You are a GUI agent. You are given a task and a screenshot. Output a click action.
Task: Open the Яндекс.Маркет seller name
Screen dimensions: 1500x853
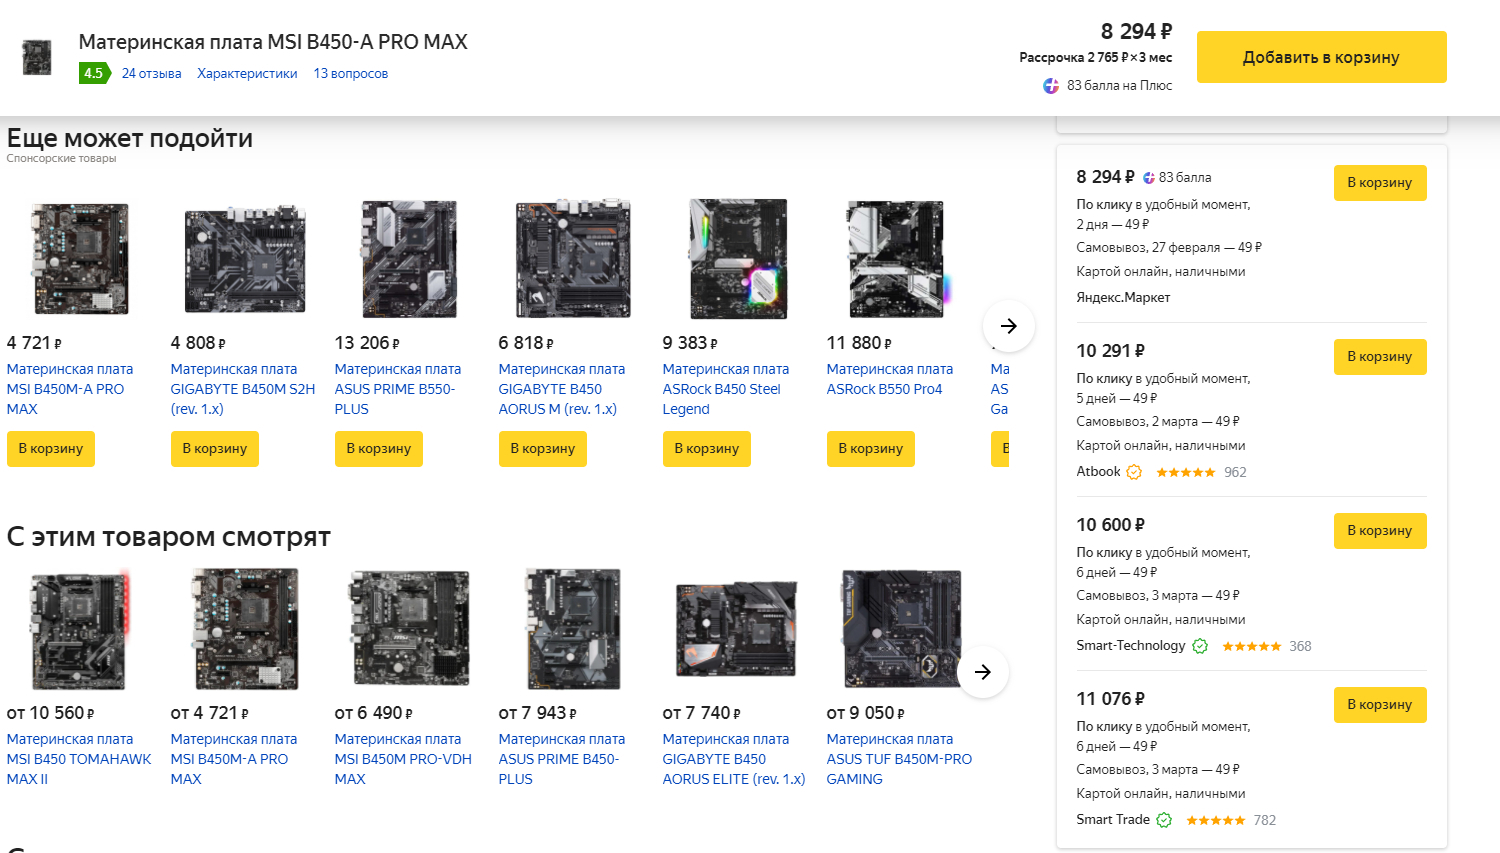tap(1123, 297)
